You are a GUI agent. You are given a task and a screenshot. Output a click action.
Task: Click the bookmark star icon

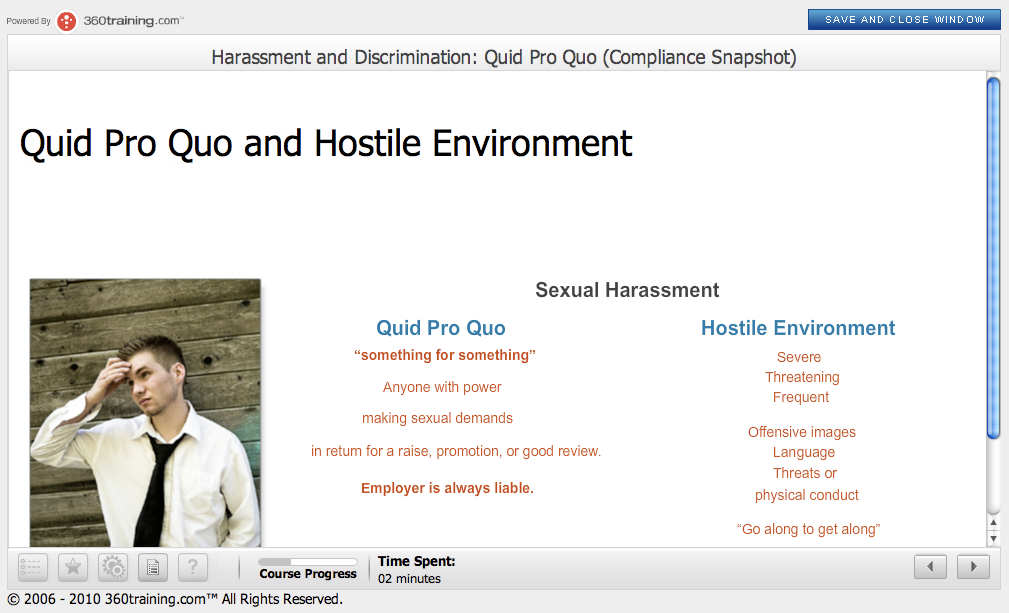tap(73, 568)
